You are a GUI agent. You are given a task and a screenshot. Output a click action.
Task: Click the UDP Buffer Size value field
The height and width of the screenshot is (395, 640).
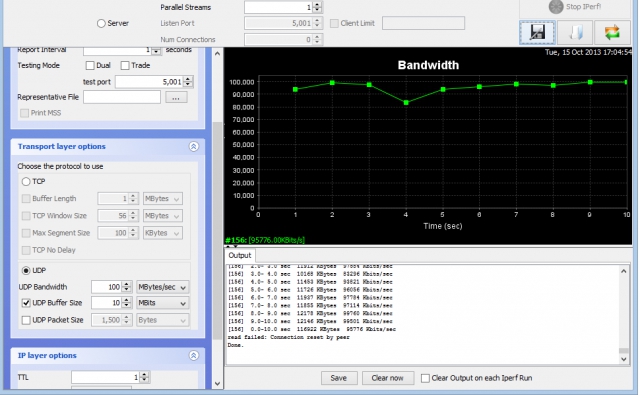click(107, 303)
